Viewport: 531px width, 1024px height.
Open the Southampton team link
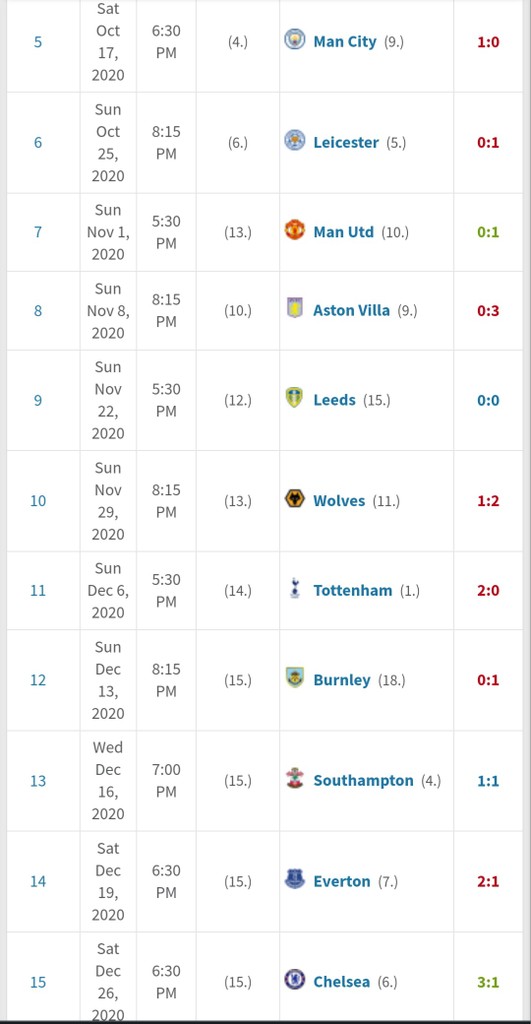(363, 780)
